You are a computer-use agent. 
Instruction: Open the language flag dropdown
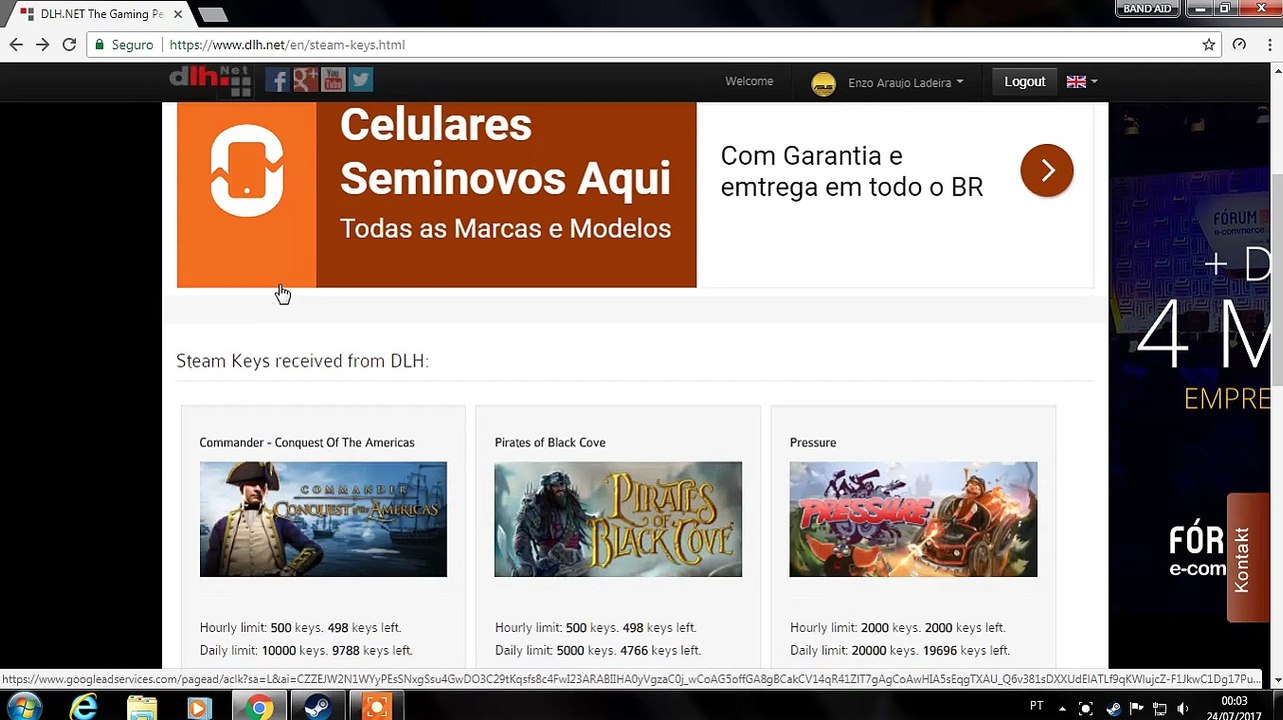[x=1081, y=82]
